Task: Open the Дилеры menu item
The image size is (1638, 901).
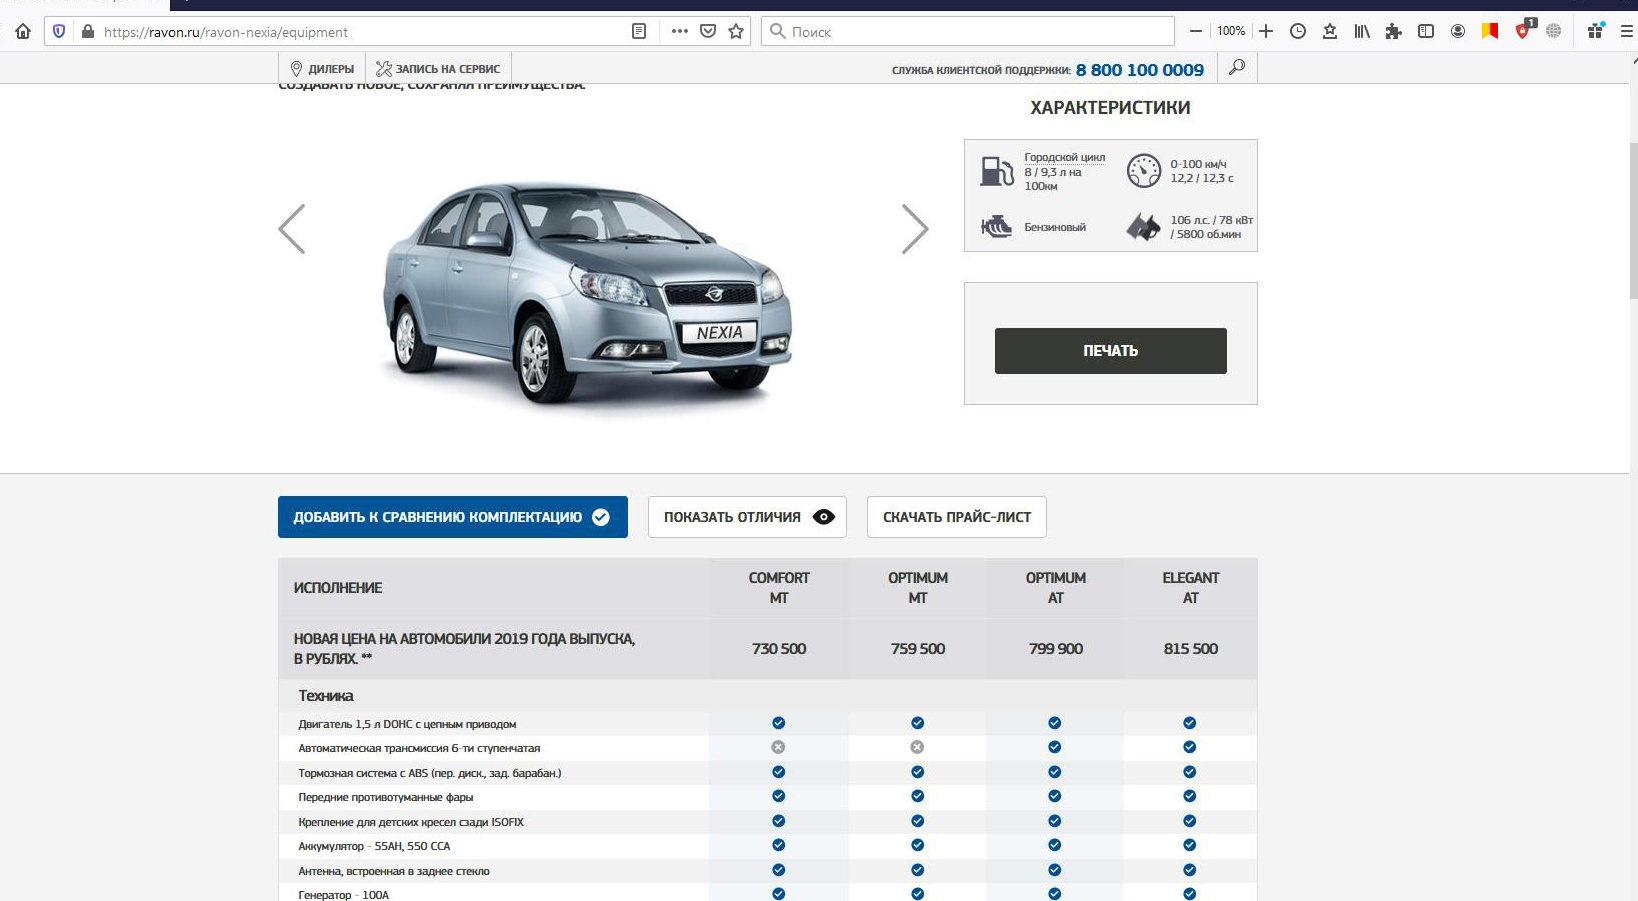Action: [322, 69]
